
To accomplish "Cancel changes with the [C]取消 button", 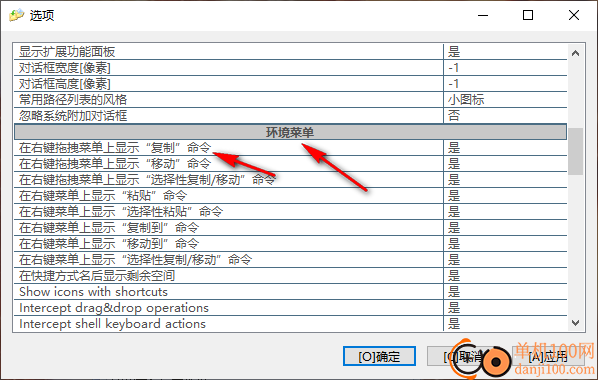I will click(x=463, y=356).
